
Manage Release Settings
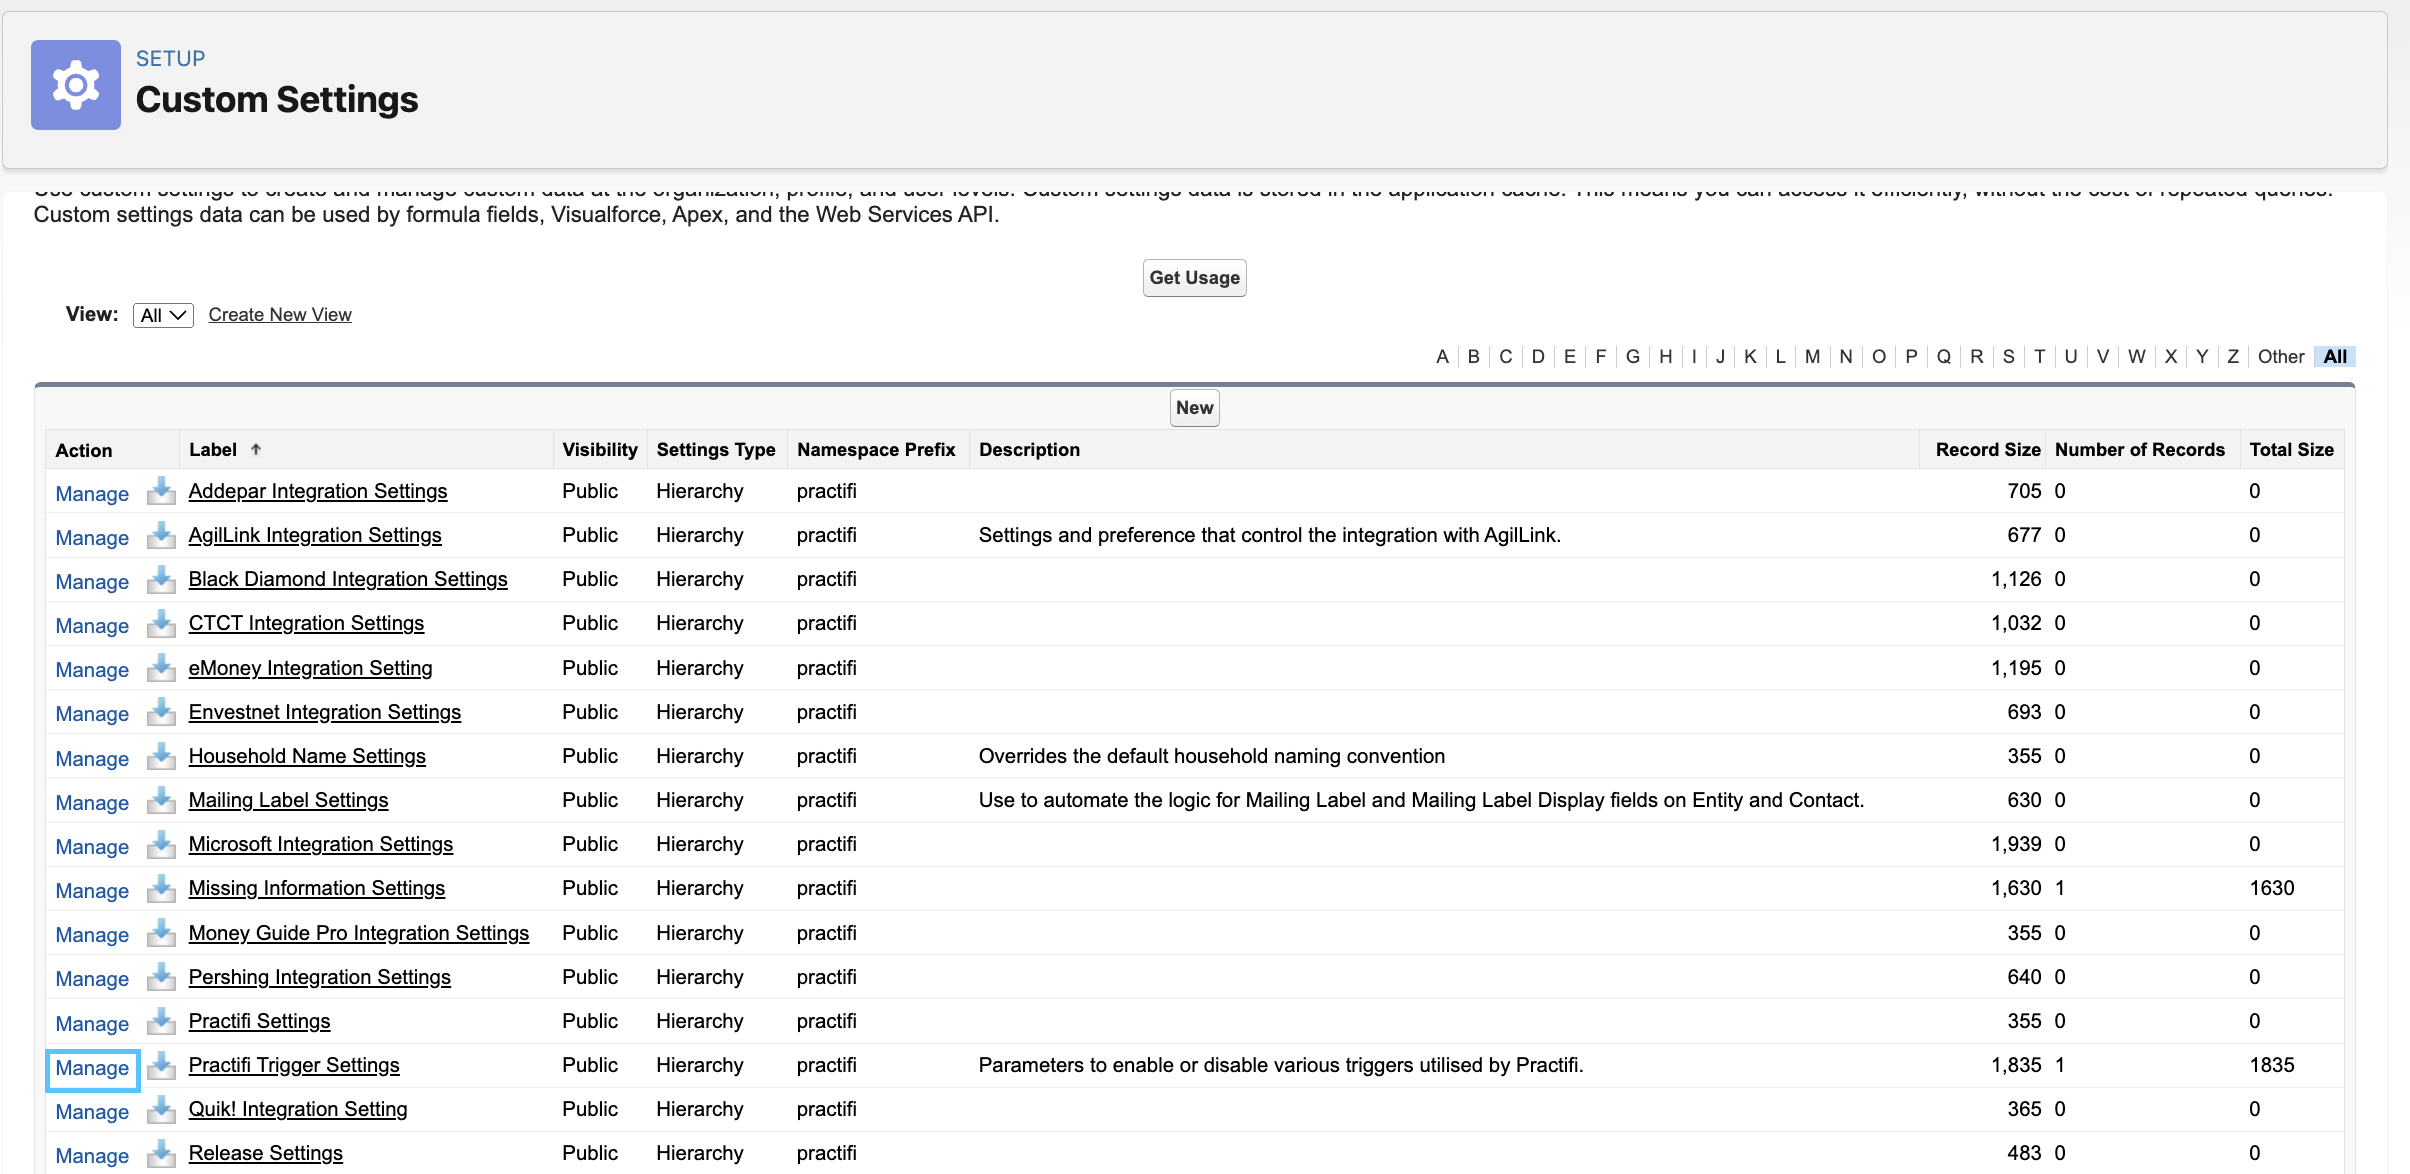(x=92, y=1156)
